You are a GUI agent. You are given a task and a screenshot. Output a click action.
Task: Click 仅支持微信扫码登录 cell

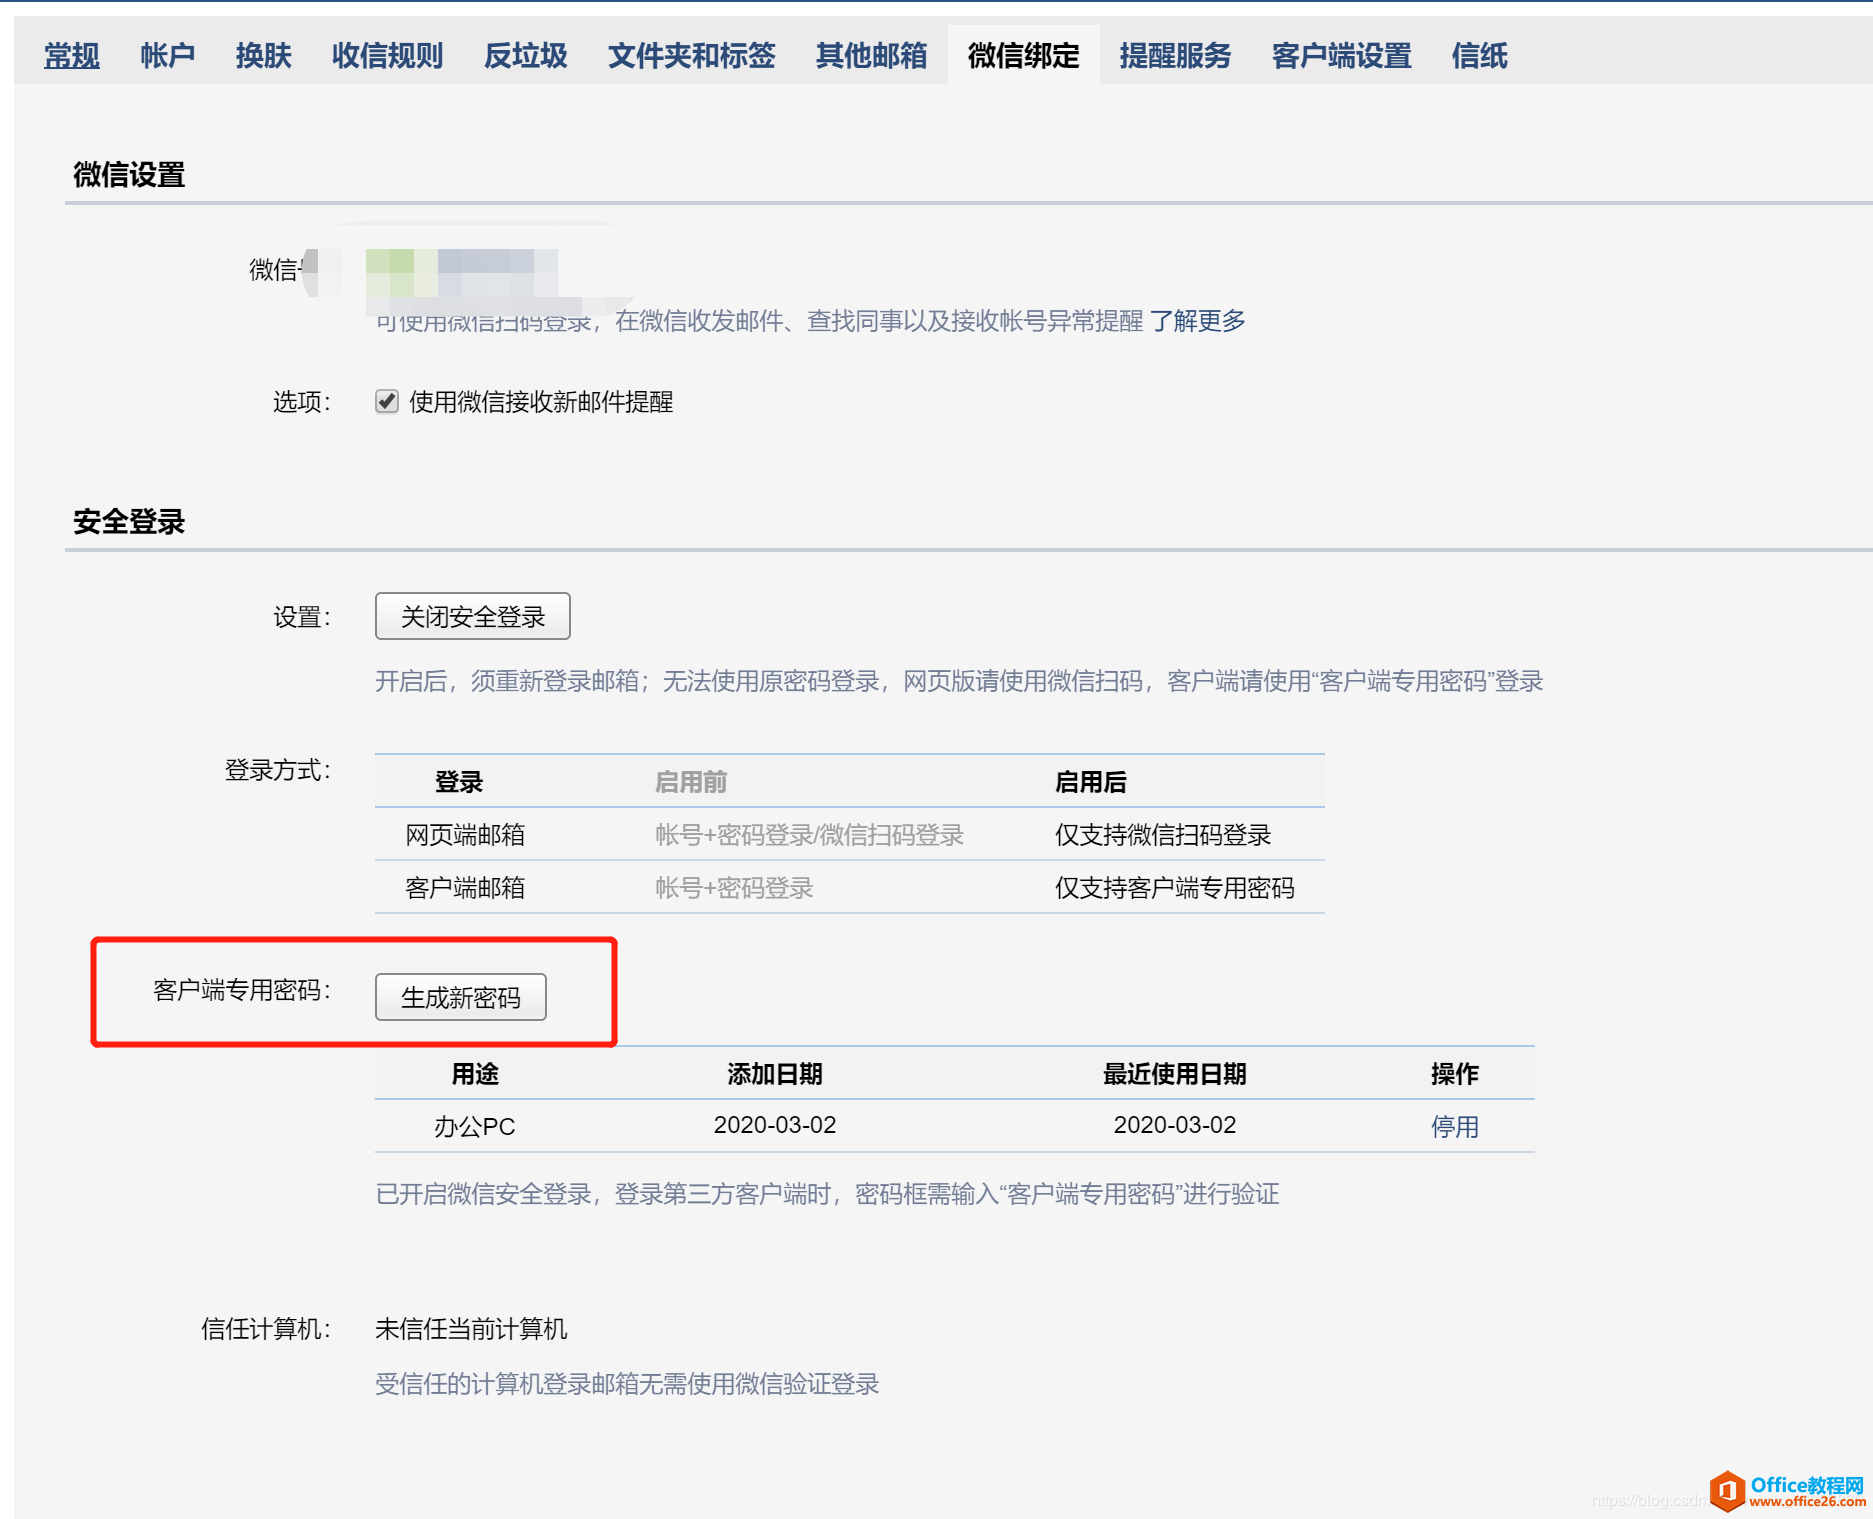pos(1163,835)
